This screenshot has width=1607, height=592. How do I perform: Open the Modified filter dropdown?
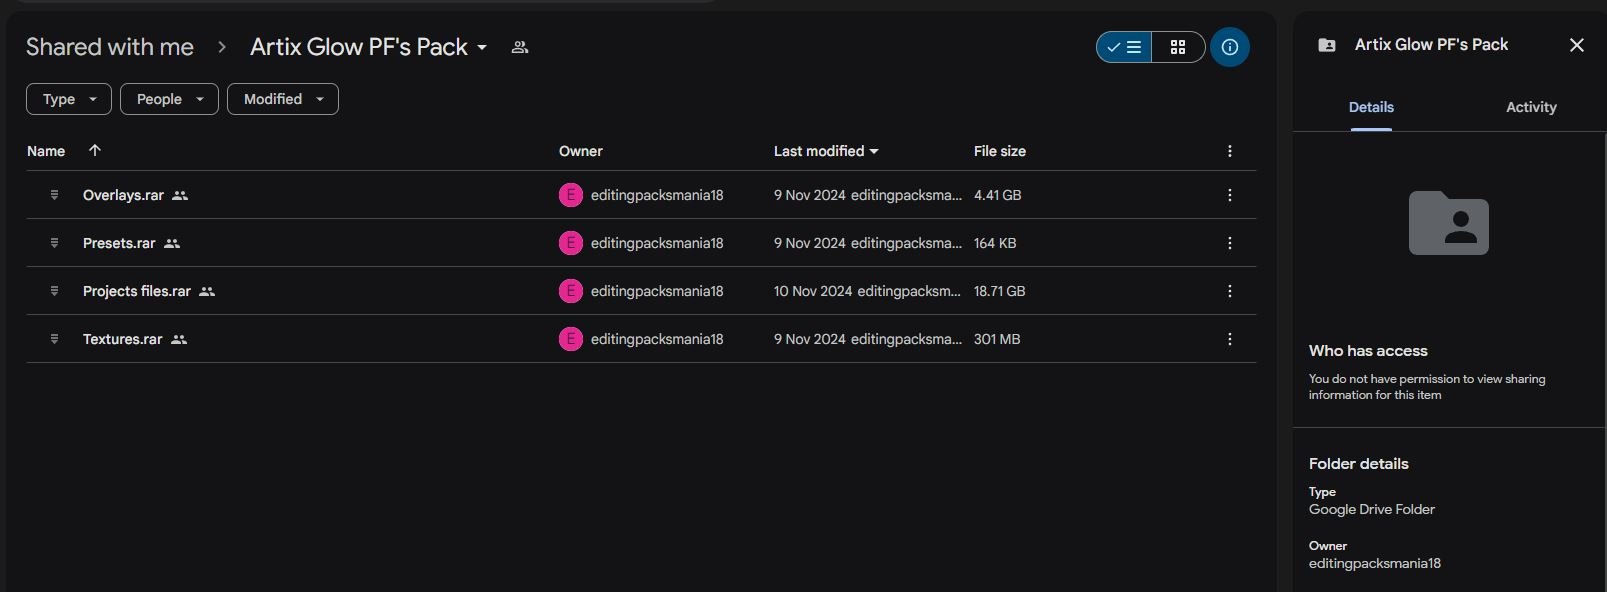tap(283, 99)
